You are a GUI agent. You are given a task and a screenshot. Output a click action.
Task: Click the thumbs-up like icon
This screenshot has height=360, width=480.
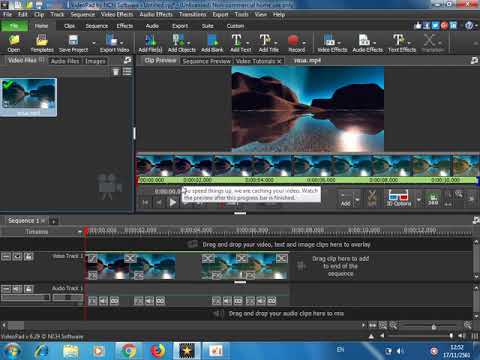(x=418, y=26)
